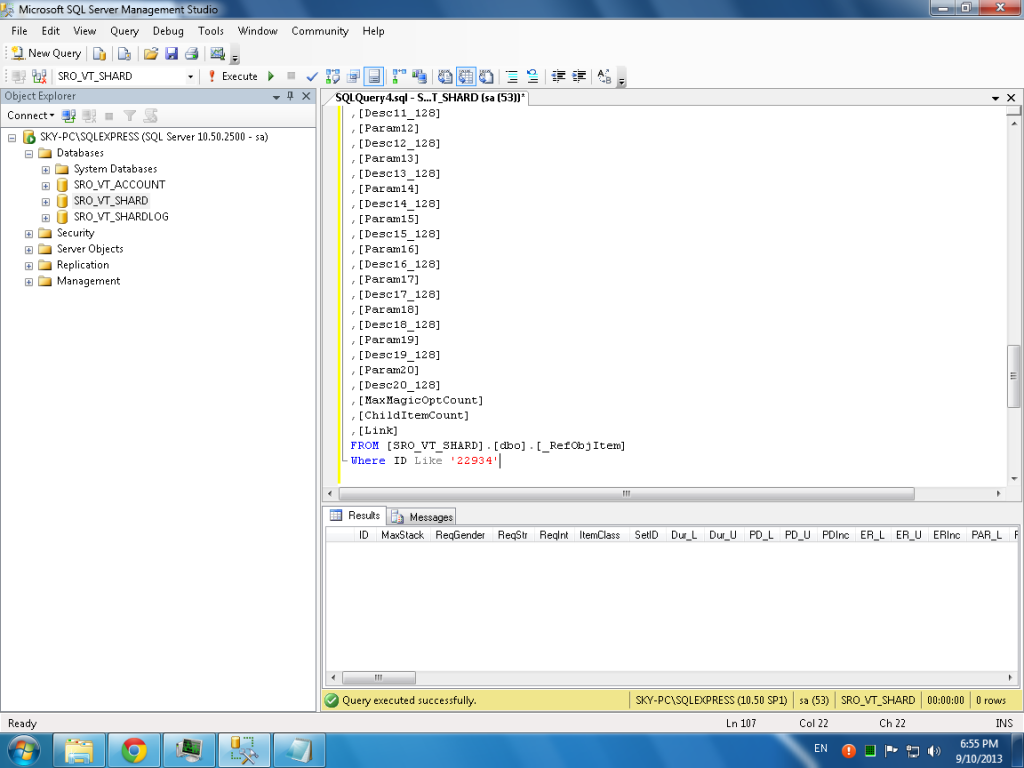Open the Connect dropdown in Object Explorer
1024x768 pixels.
[31, 116]
